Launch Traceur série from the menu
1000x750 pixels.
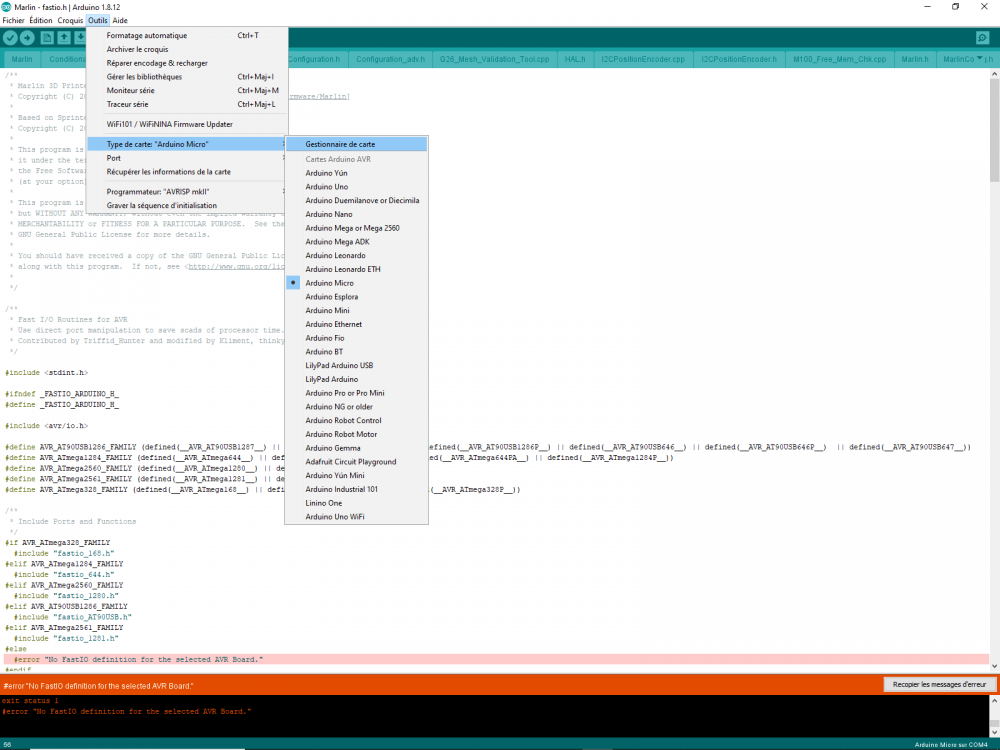186,105
